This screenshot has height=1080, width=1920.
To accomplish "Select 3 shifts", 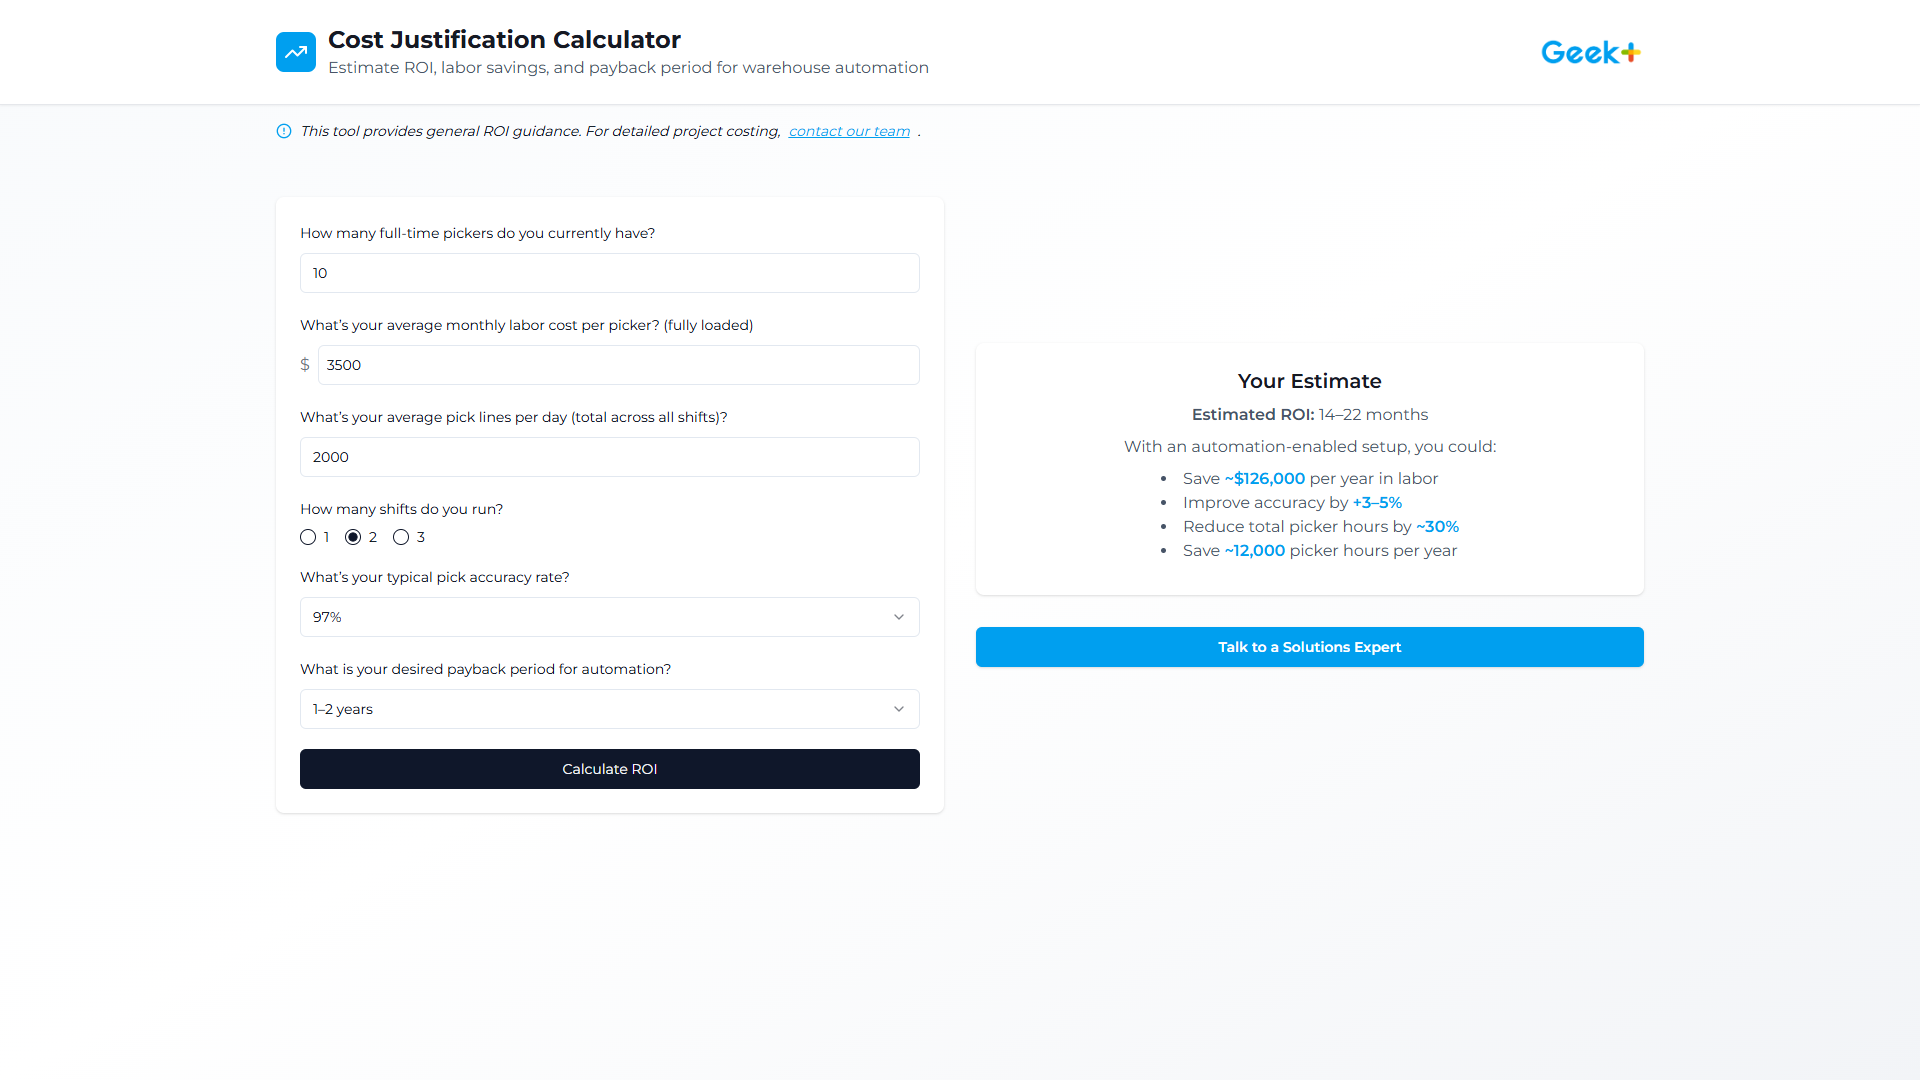I will [x=400, y=537].
